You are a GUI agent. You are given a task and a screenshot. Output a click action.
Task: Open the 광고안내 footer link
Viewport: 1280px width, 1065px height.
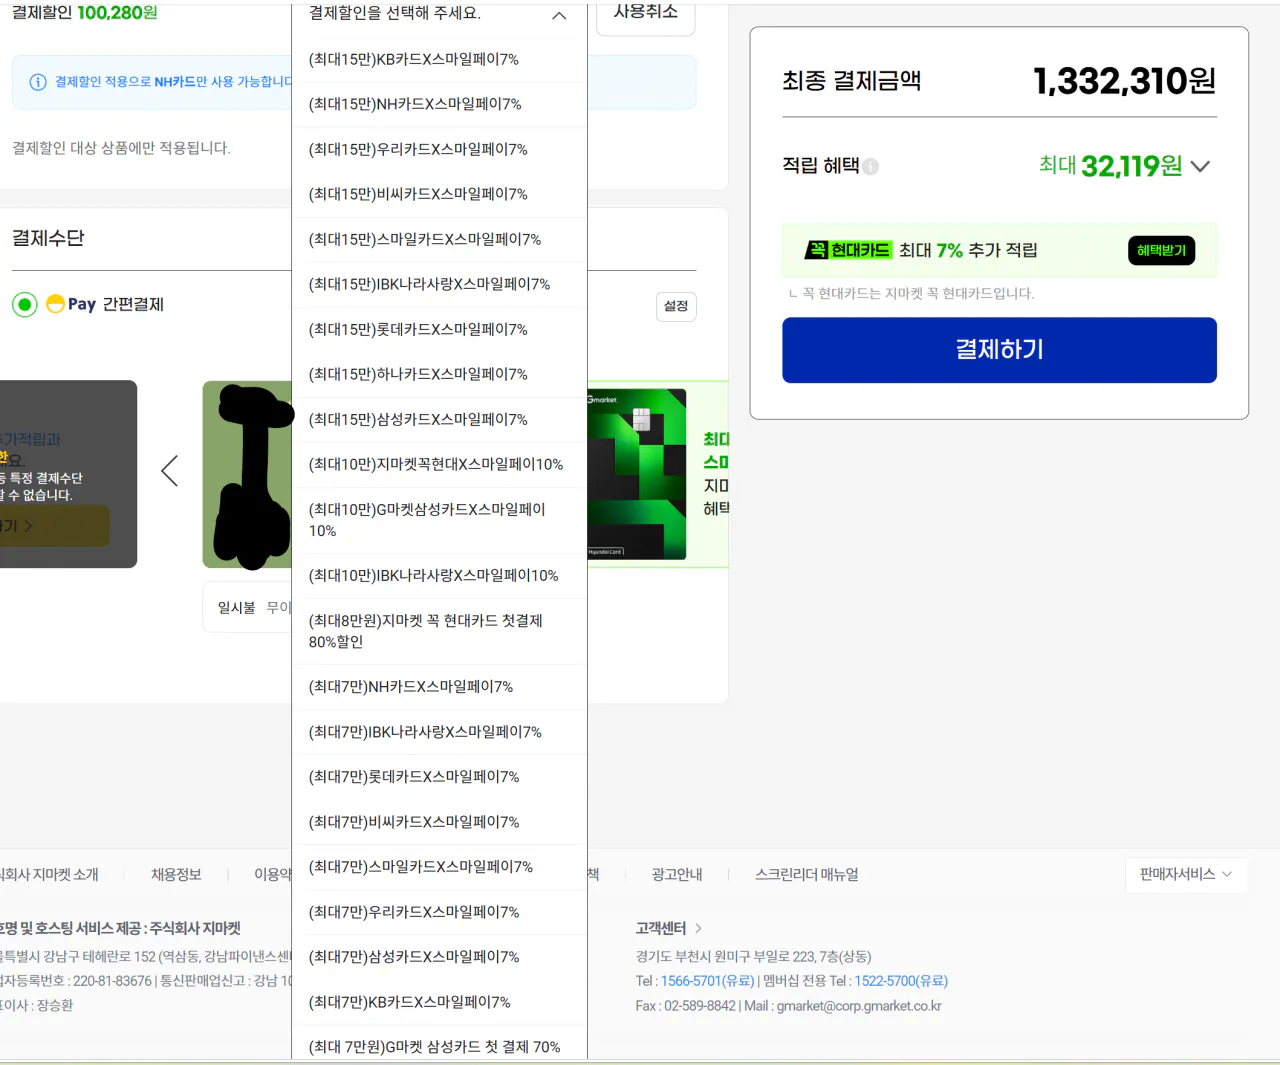tap(677, 874)
